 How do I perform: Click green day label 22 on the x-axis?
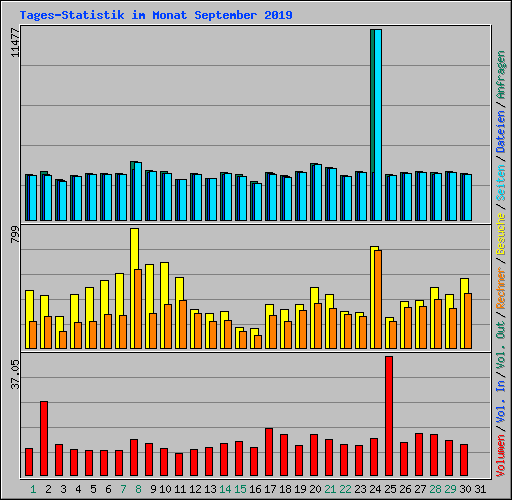[x=345, y=489]
